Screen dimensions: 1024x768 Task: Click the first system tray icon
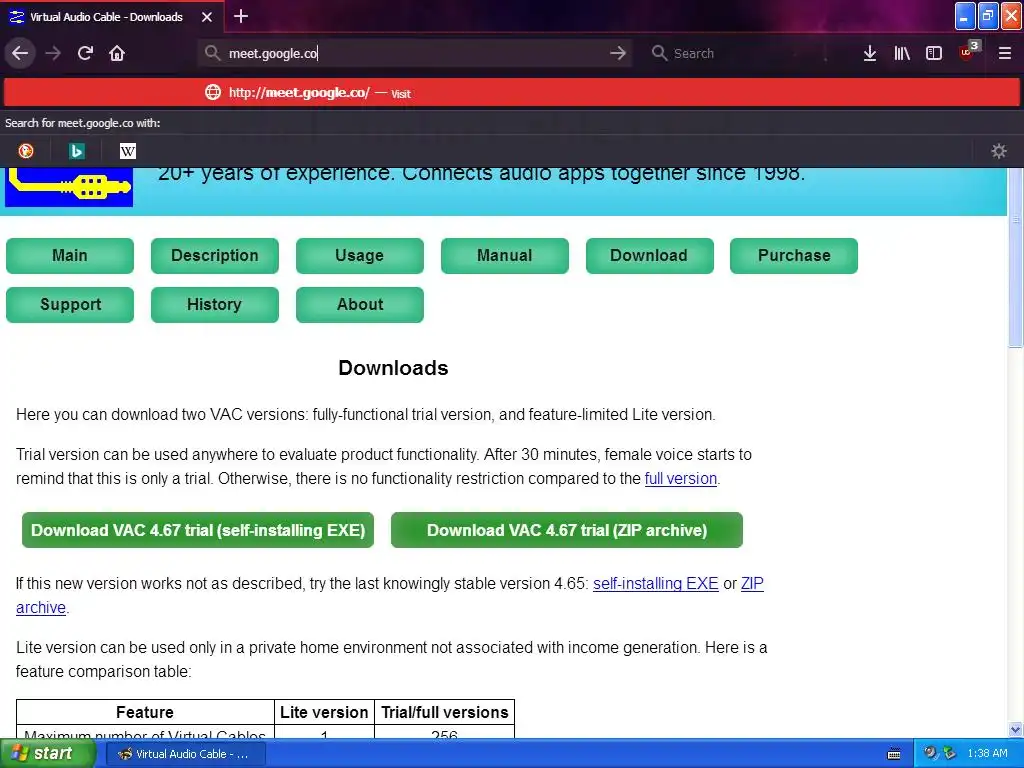(931, 753)
